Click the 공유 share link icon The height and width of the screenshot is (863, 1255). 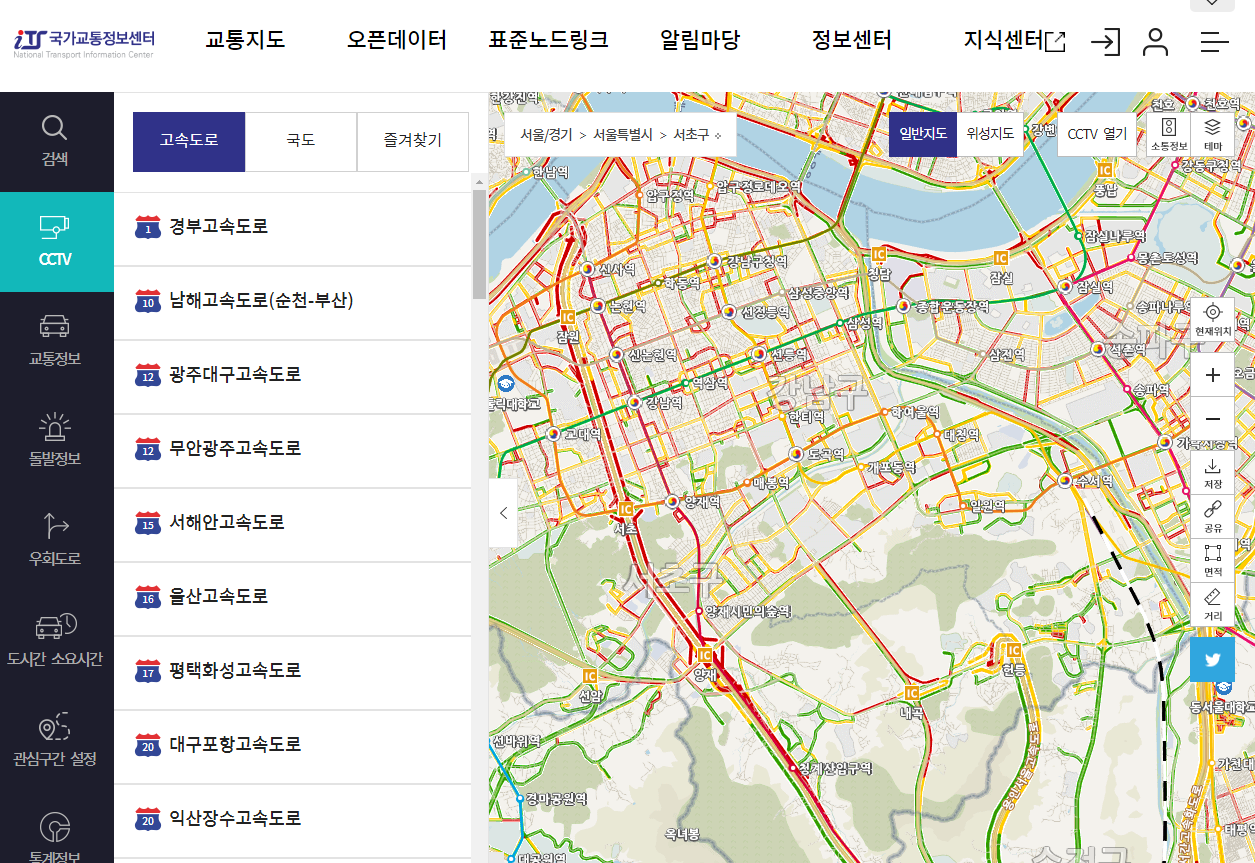[x=1212, y=516]
